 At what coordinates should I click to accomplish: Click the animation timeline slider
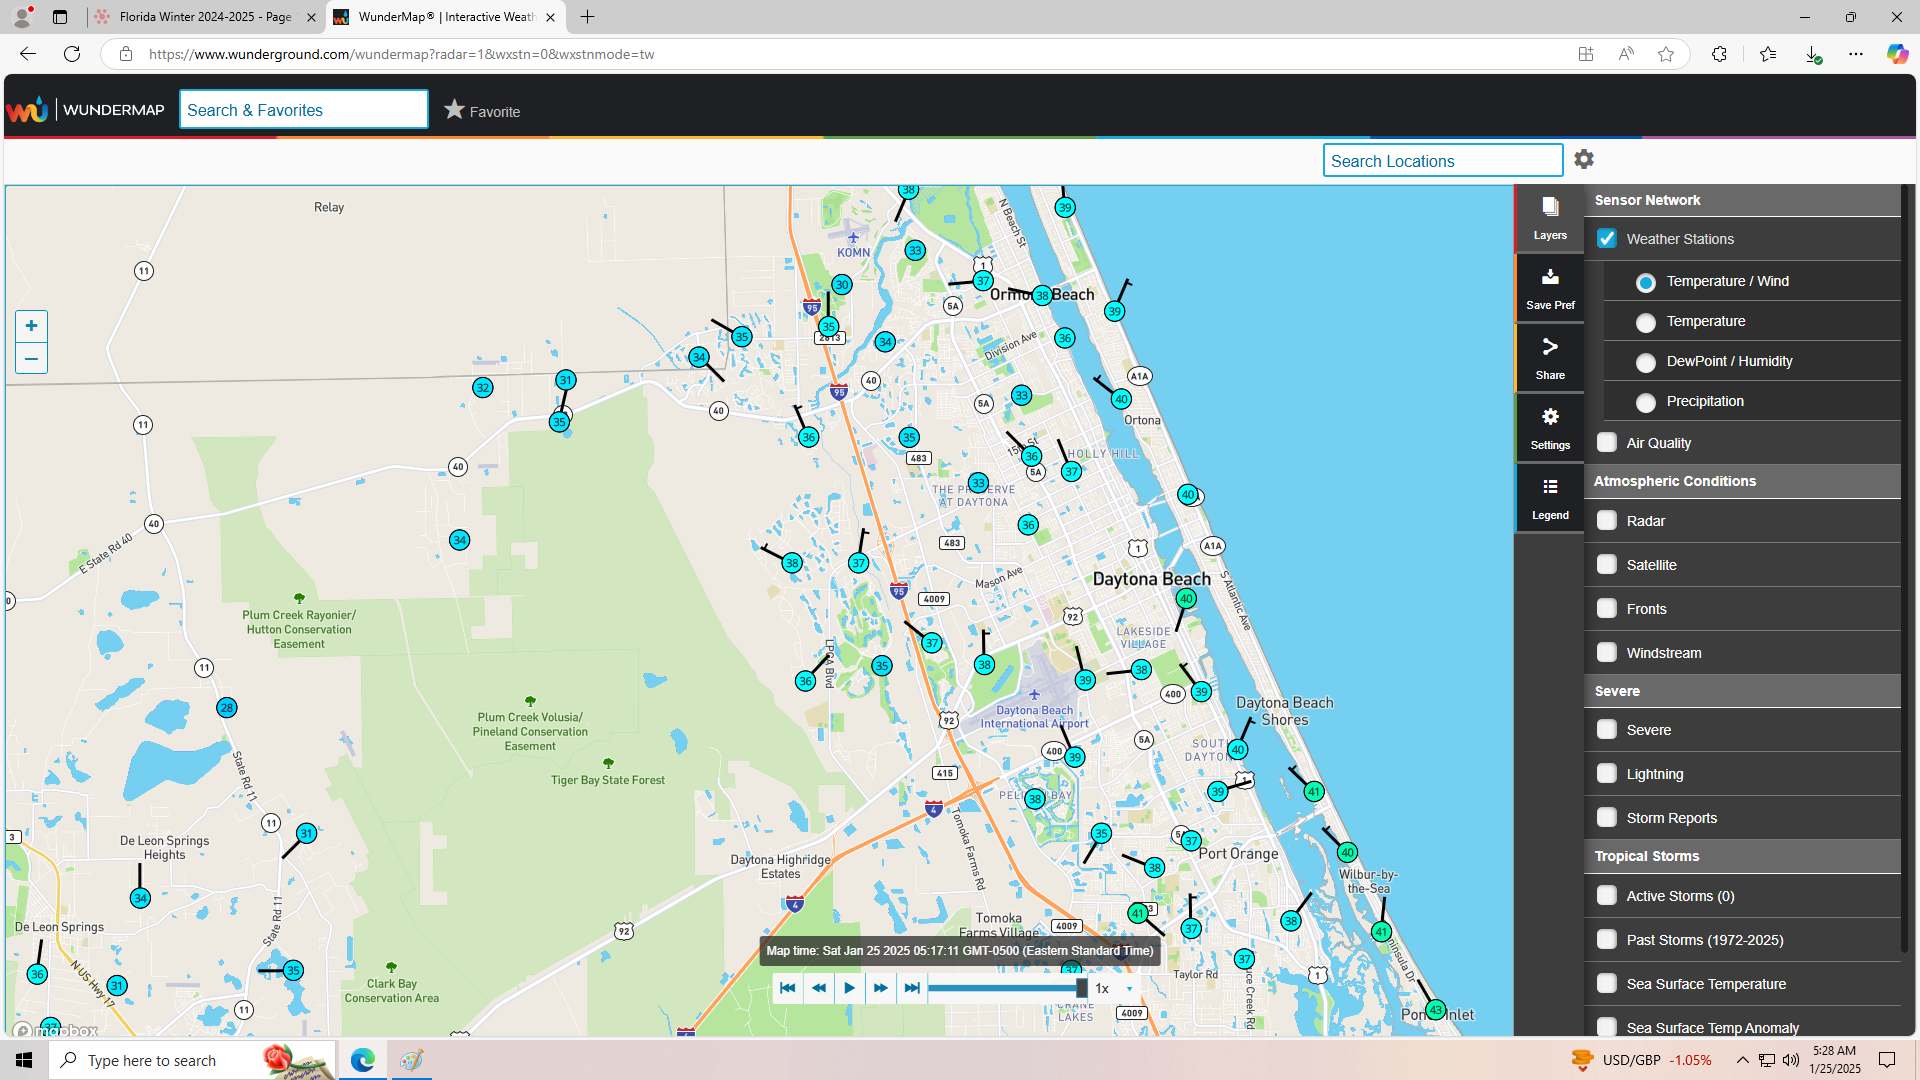(1007, 988)
